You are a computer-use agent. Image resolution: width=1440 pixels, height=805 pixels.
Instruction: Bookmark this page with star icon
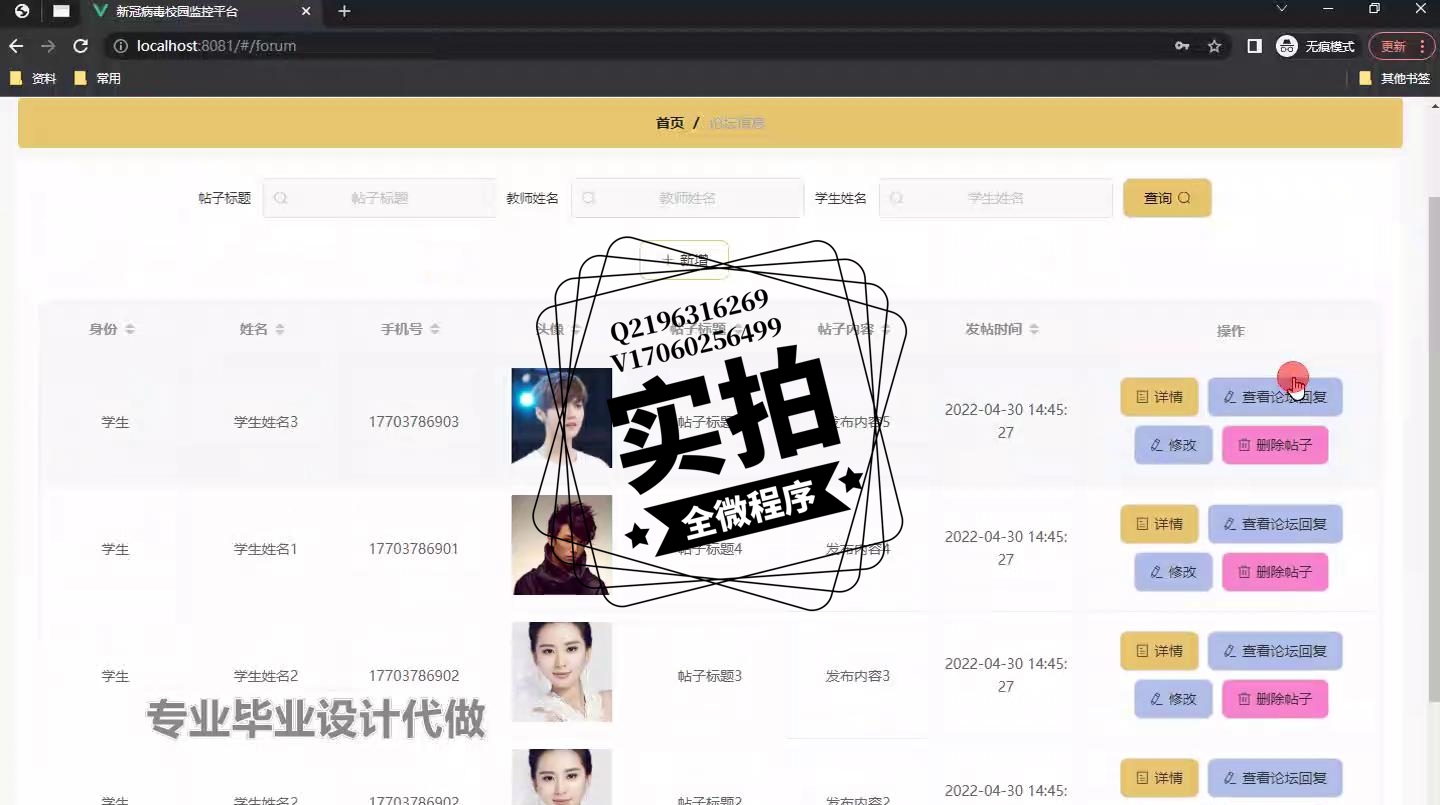coord(1214,46)
